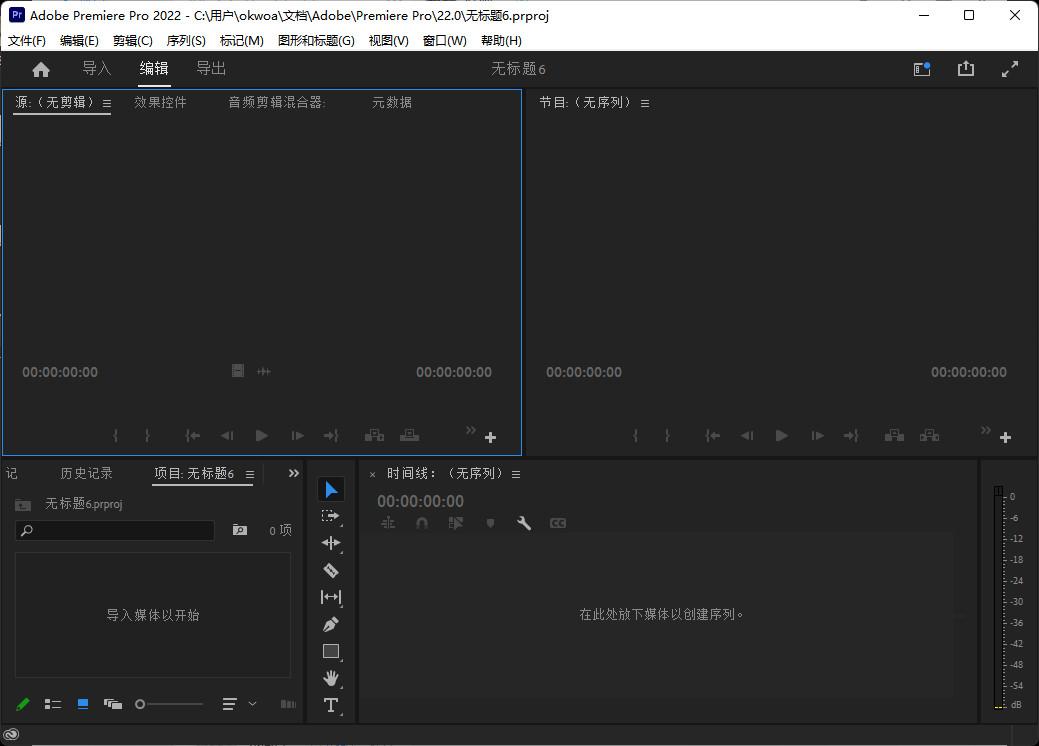Toggle Add Marker shield icon in timeline

point(490,523)
